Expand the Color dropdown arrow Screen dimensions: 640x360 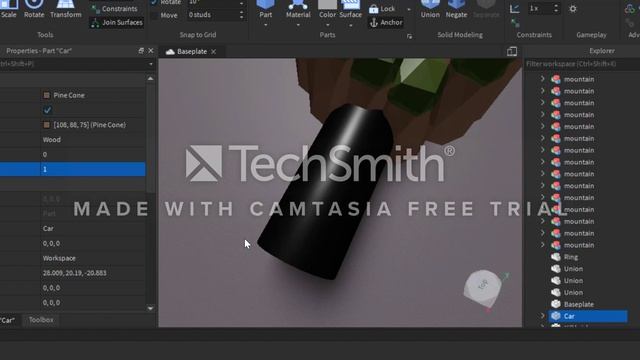[327, 25]
